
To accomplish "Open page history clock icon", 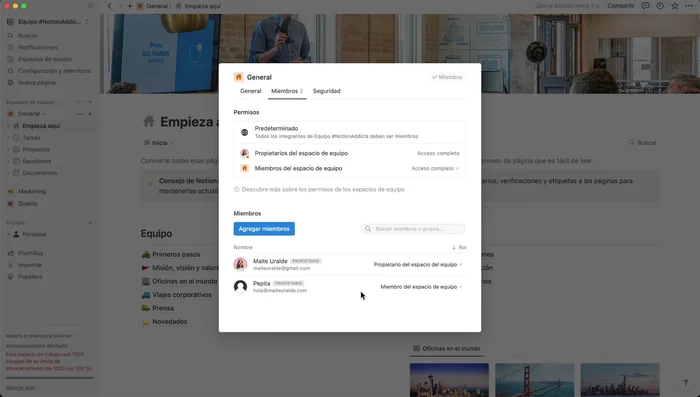I will (x=660, y=6).
